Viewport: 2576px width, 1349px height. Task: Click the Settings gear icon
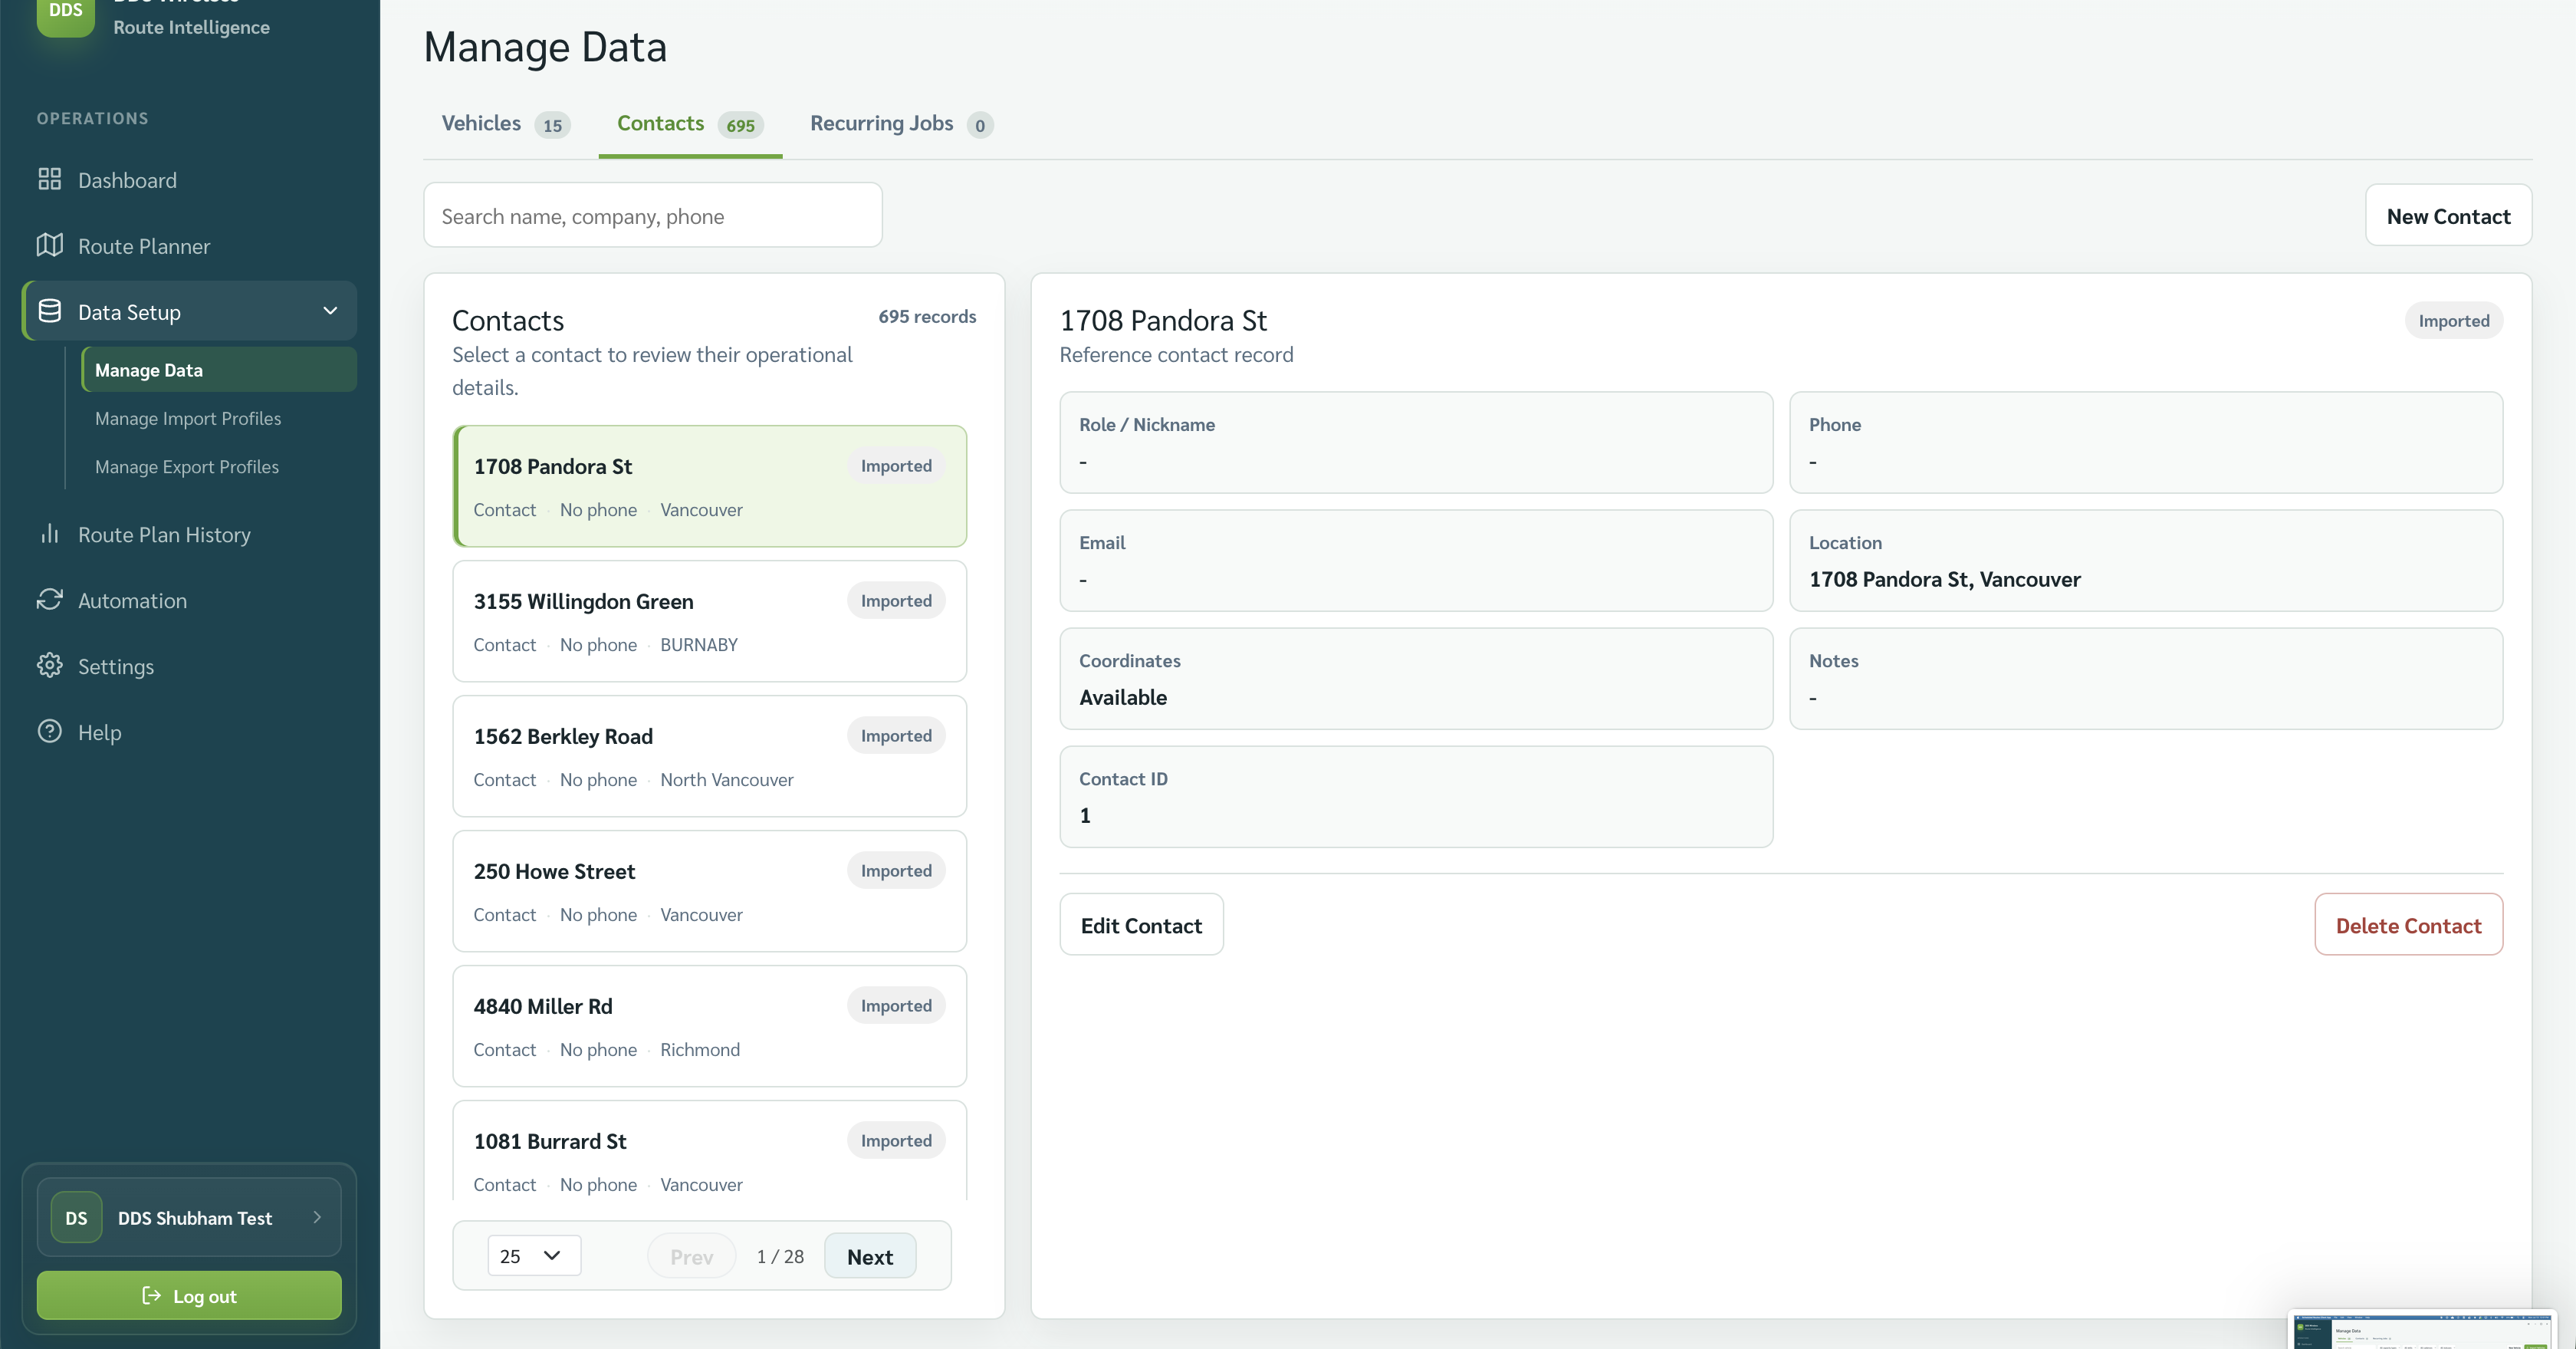[x=49, y=666]
